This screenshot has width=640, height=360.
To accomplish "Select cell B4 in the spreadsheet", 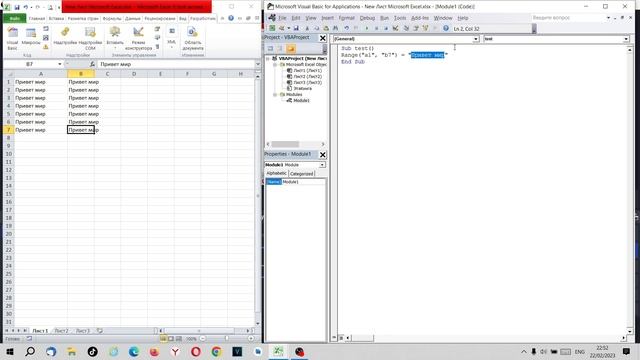I will click(81, 106).
